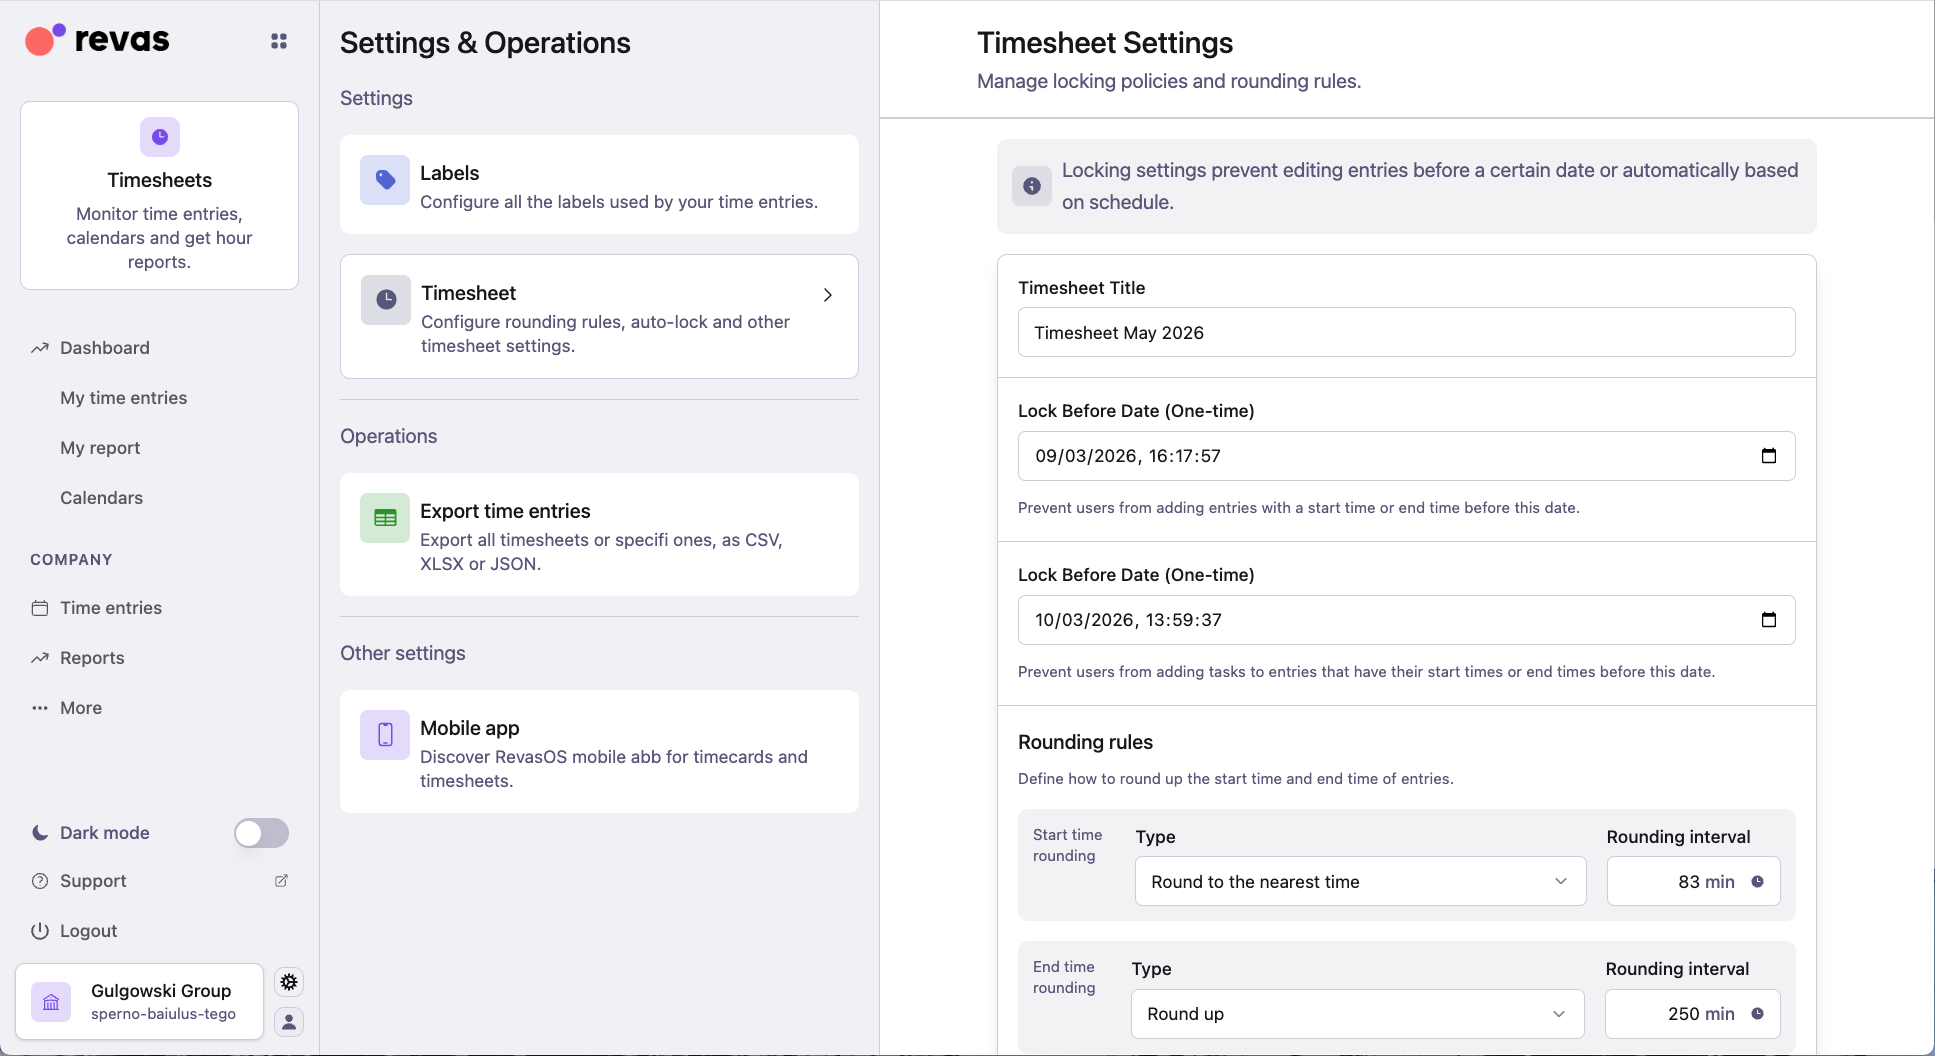Toggle Dark mode on
The height and width of the screenshot is (1056, 1935).
tap(261, 833)
